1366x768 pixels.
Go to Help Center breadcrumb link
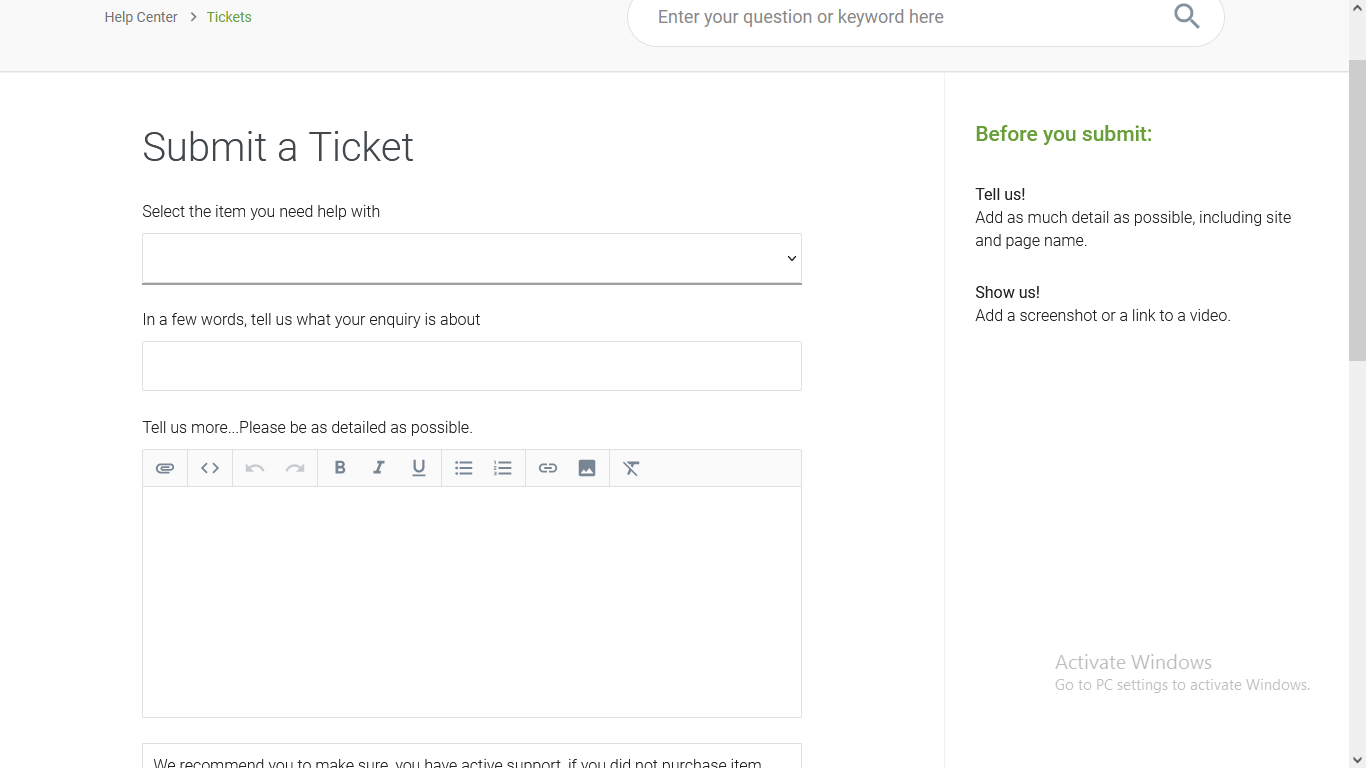[141, 17]
